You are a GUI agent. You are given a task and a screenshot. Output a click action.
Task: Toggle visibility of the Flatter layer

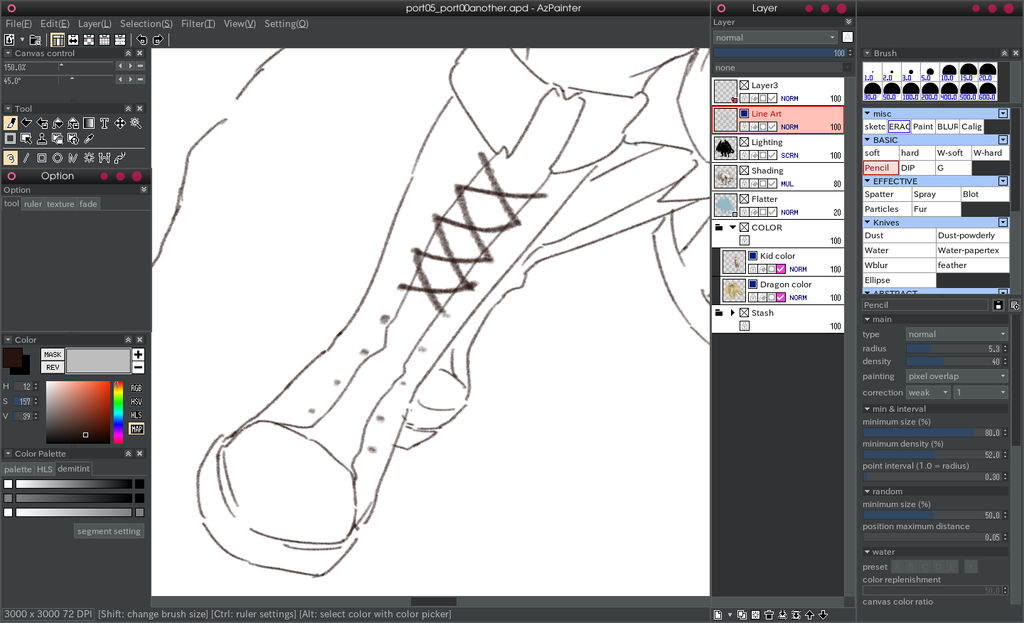[x=744, y=199]
